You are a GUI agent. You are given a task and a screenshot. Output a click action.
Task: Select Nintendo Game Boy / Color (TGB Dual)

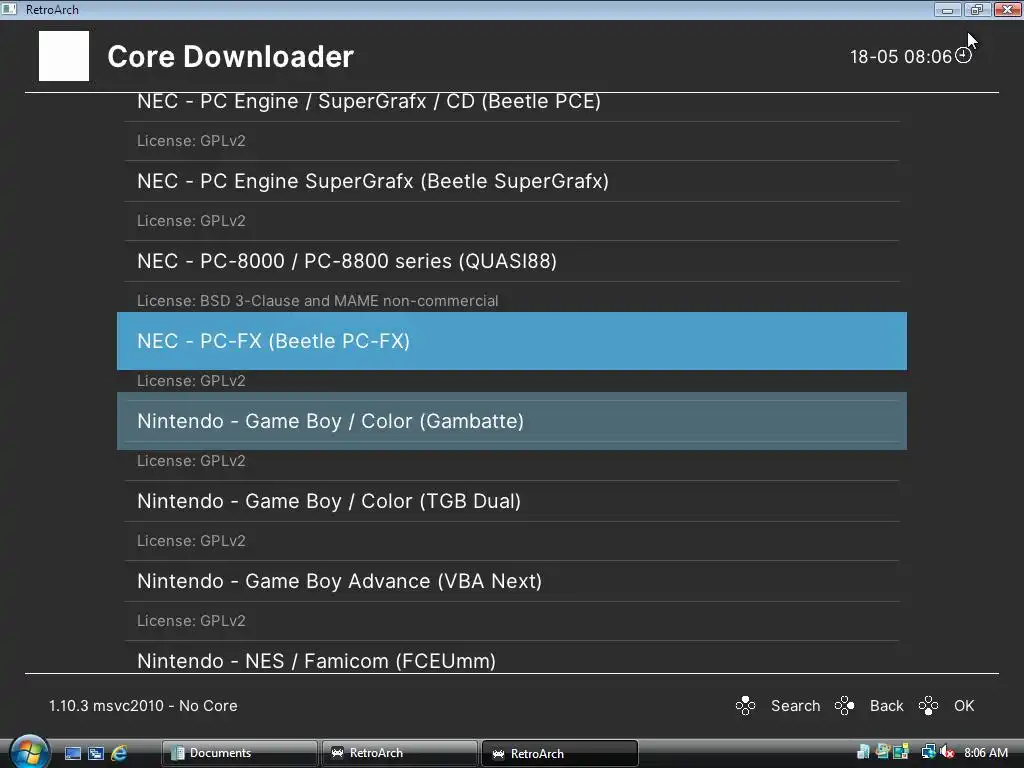click(x=512, y=501)
